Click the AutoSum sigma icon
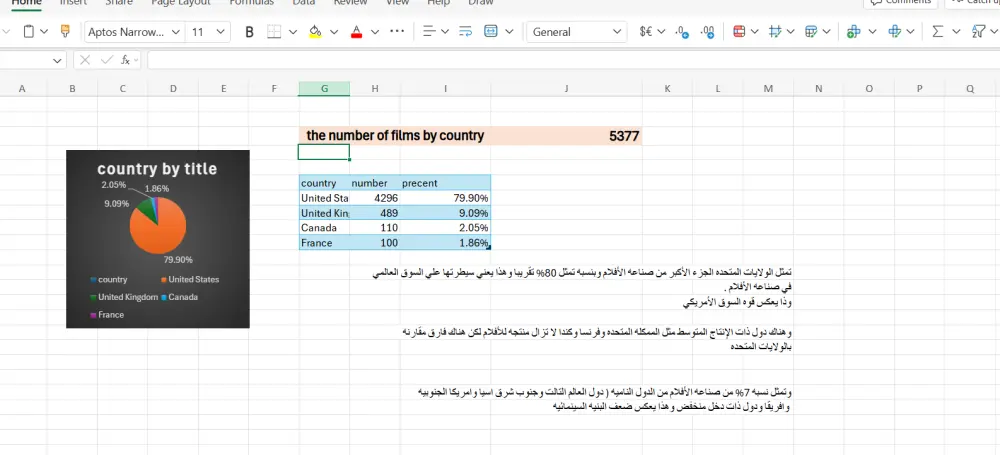1000x455 pixels. 938,31
